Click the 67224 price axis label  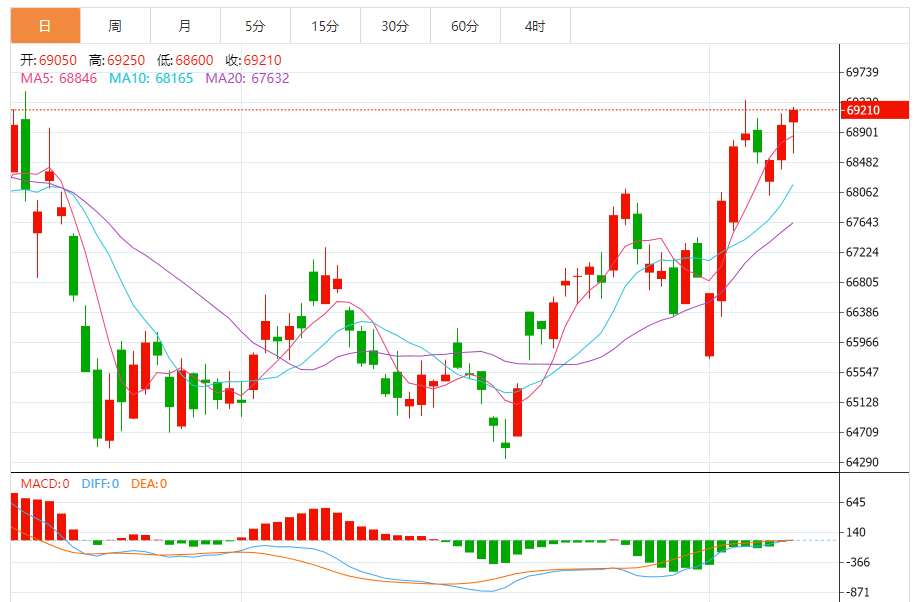click(x=862, y=252)
